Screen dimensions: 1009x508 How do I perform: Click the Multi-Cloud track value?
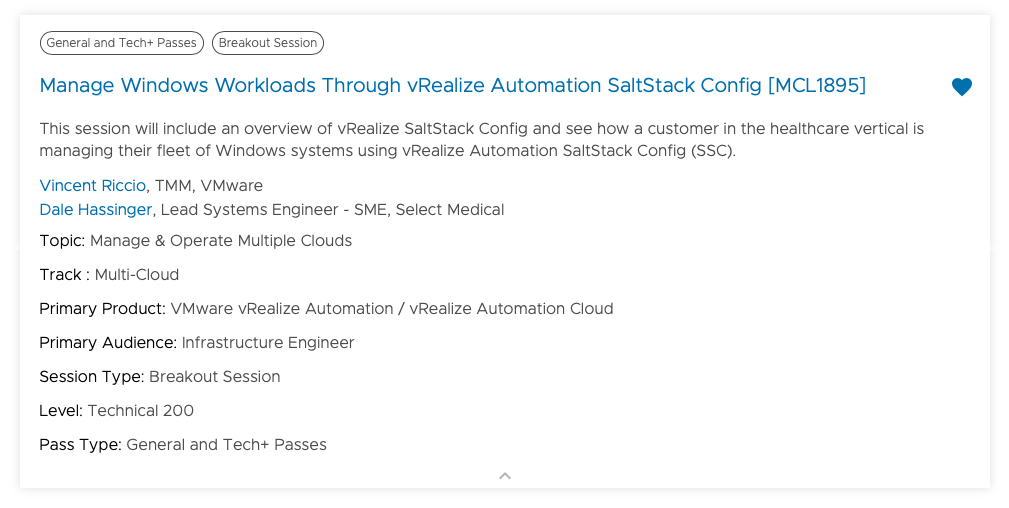(x=137, y=275)
